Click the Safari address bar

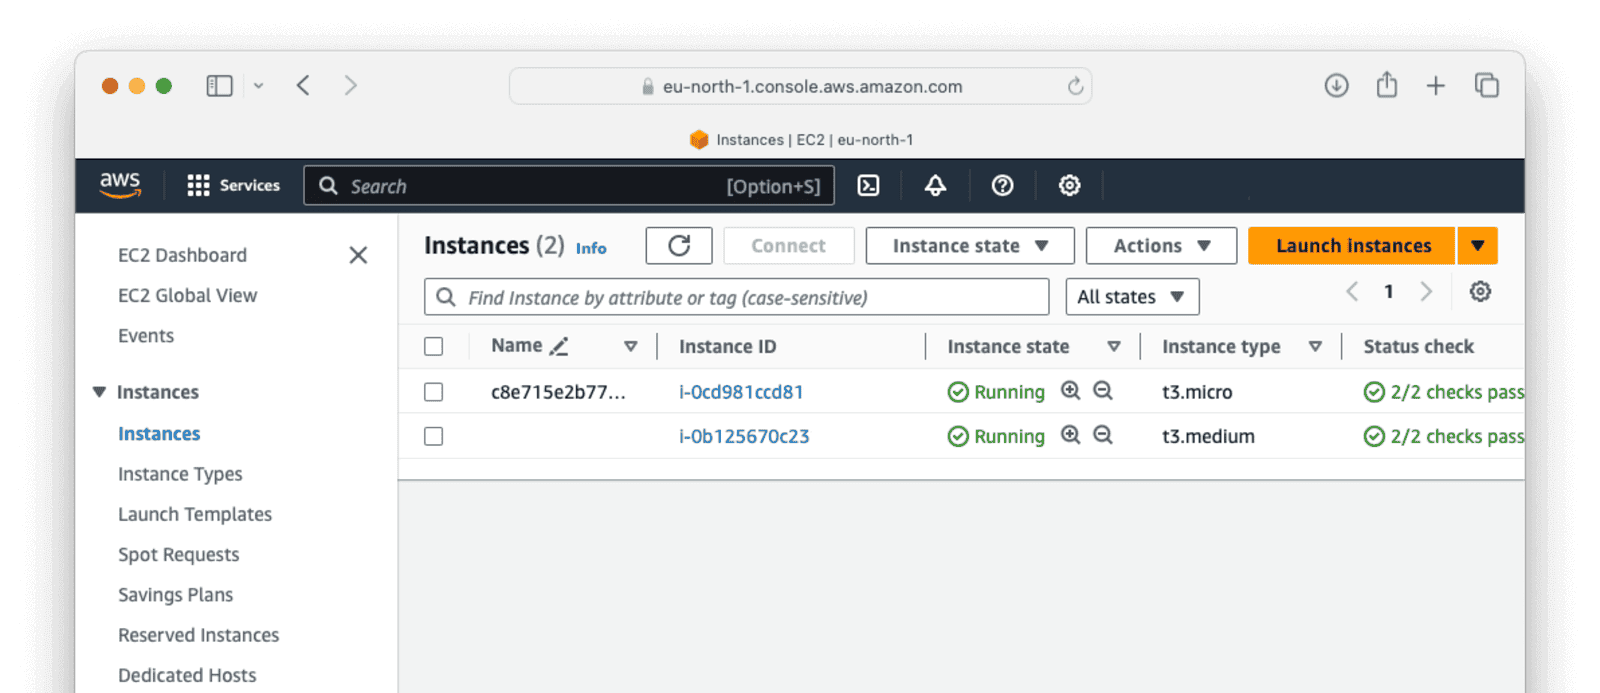pos(800,86)
